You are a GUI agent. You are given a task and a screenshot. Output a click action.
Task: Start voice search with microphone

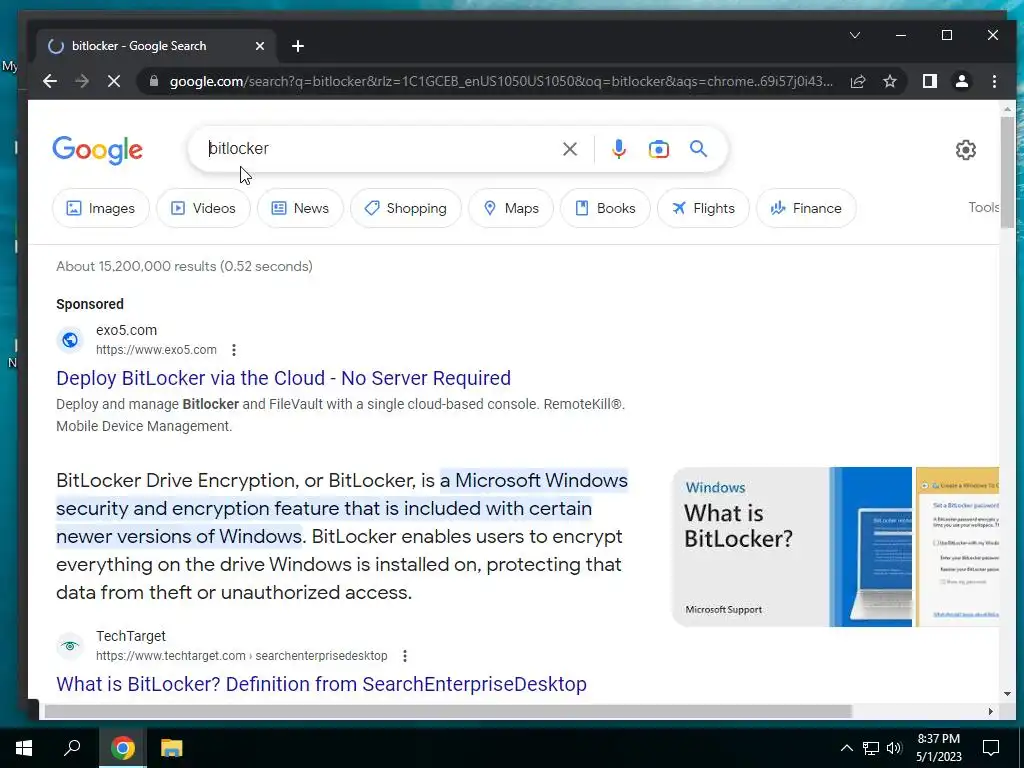(x=618, y=149)
